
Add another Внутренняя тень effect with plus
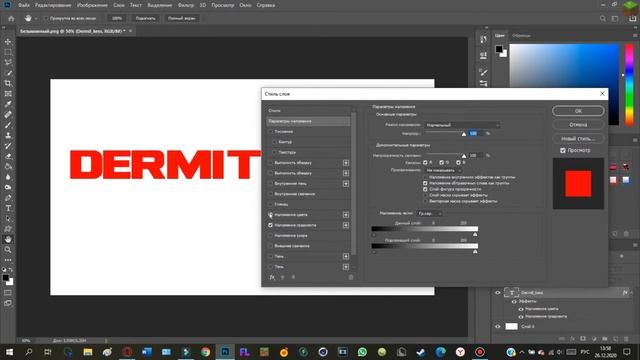coord(346,184)
